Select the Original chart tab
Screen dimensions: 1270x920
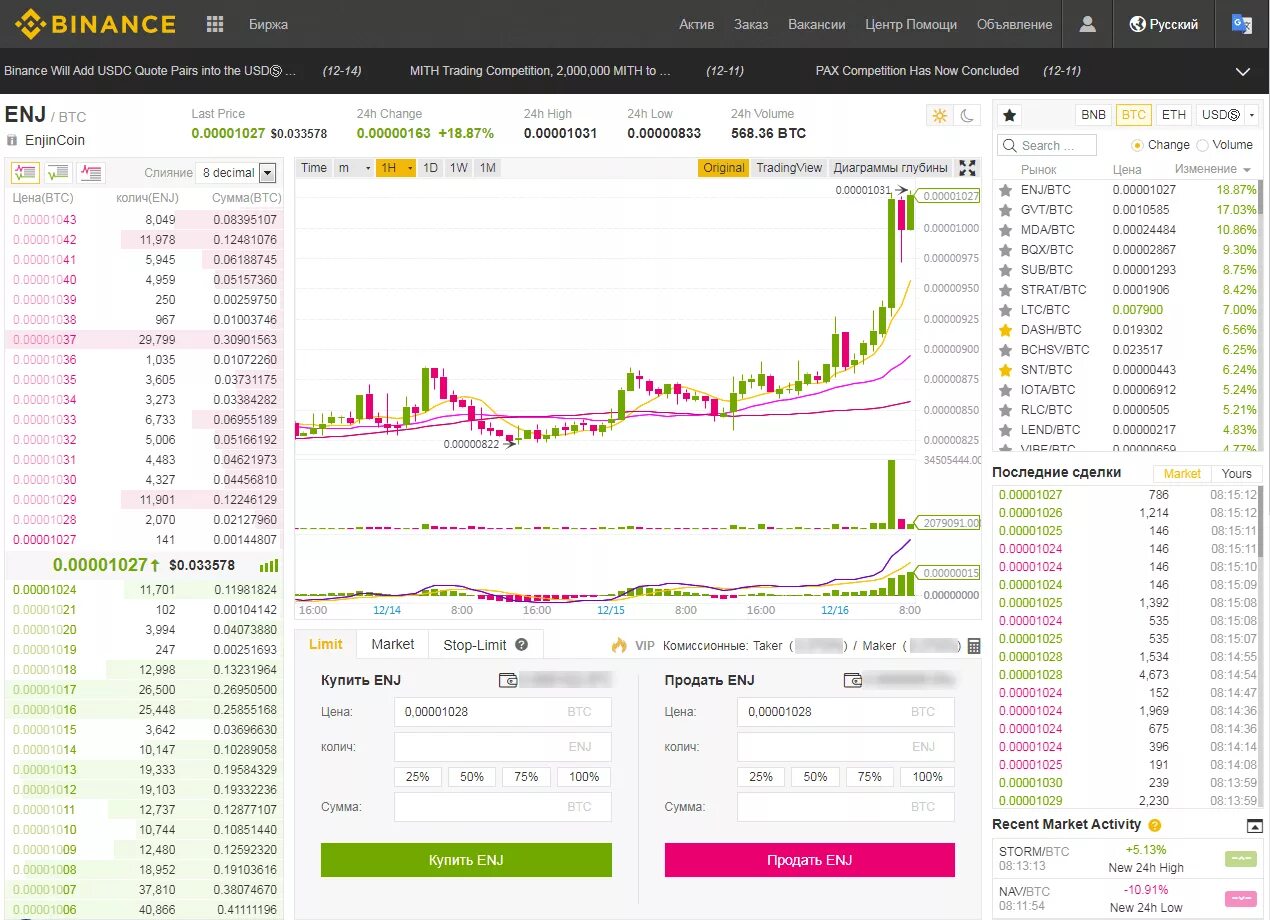pyautogui.click(x=723, y=168)
